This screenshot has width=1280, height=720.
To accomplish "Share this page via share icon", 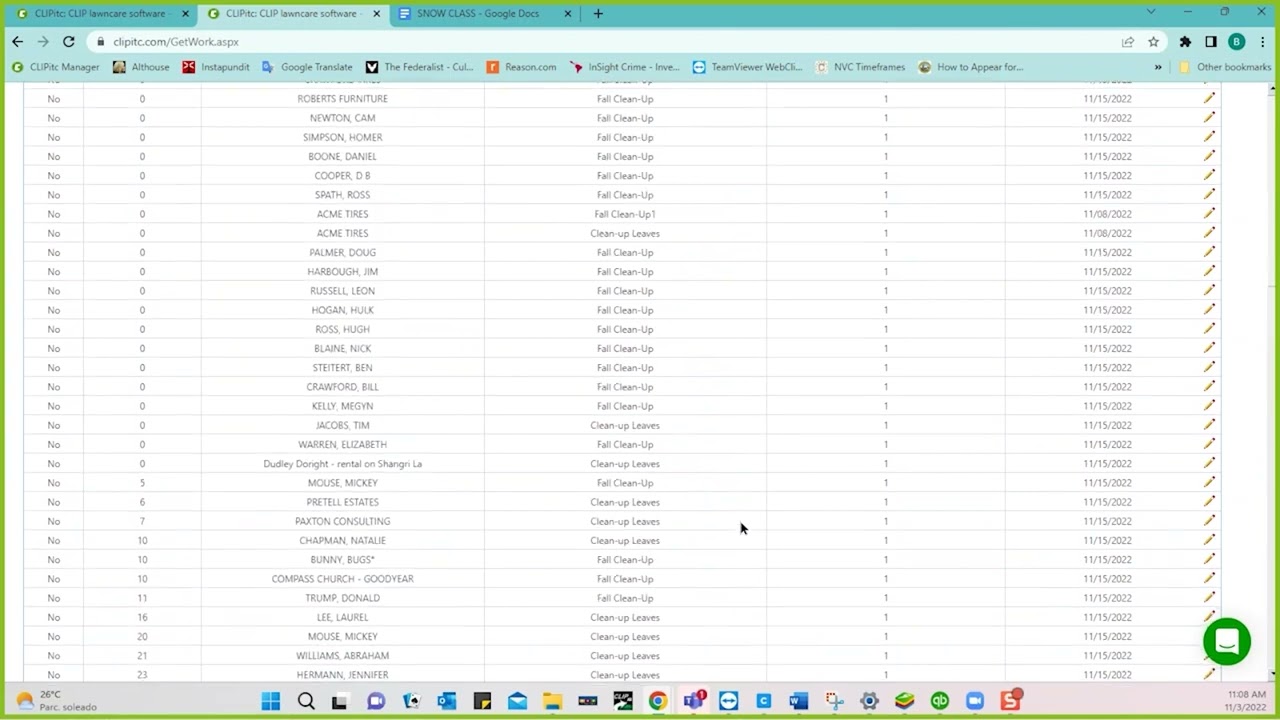I will coord(1128,41).
